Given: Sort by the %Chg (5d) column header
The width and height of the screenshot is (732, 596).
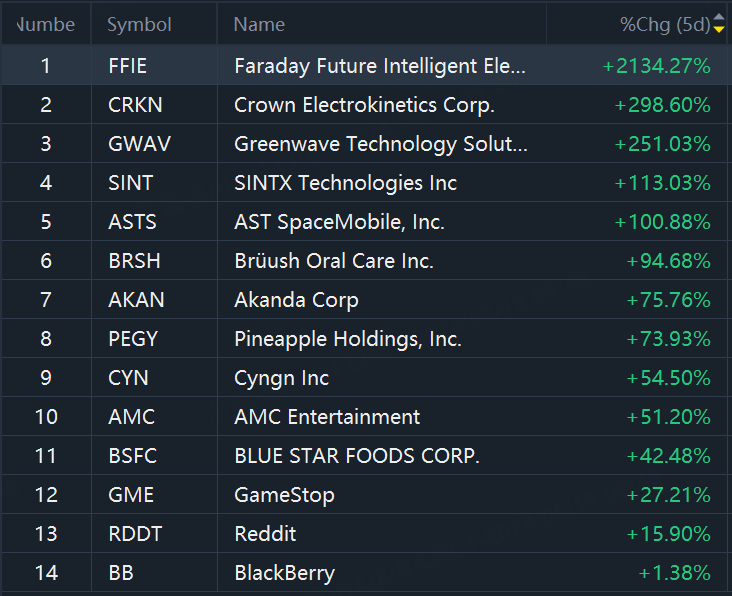Looking at the screenshot, I should 664,25.
